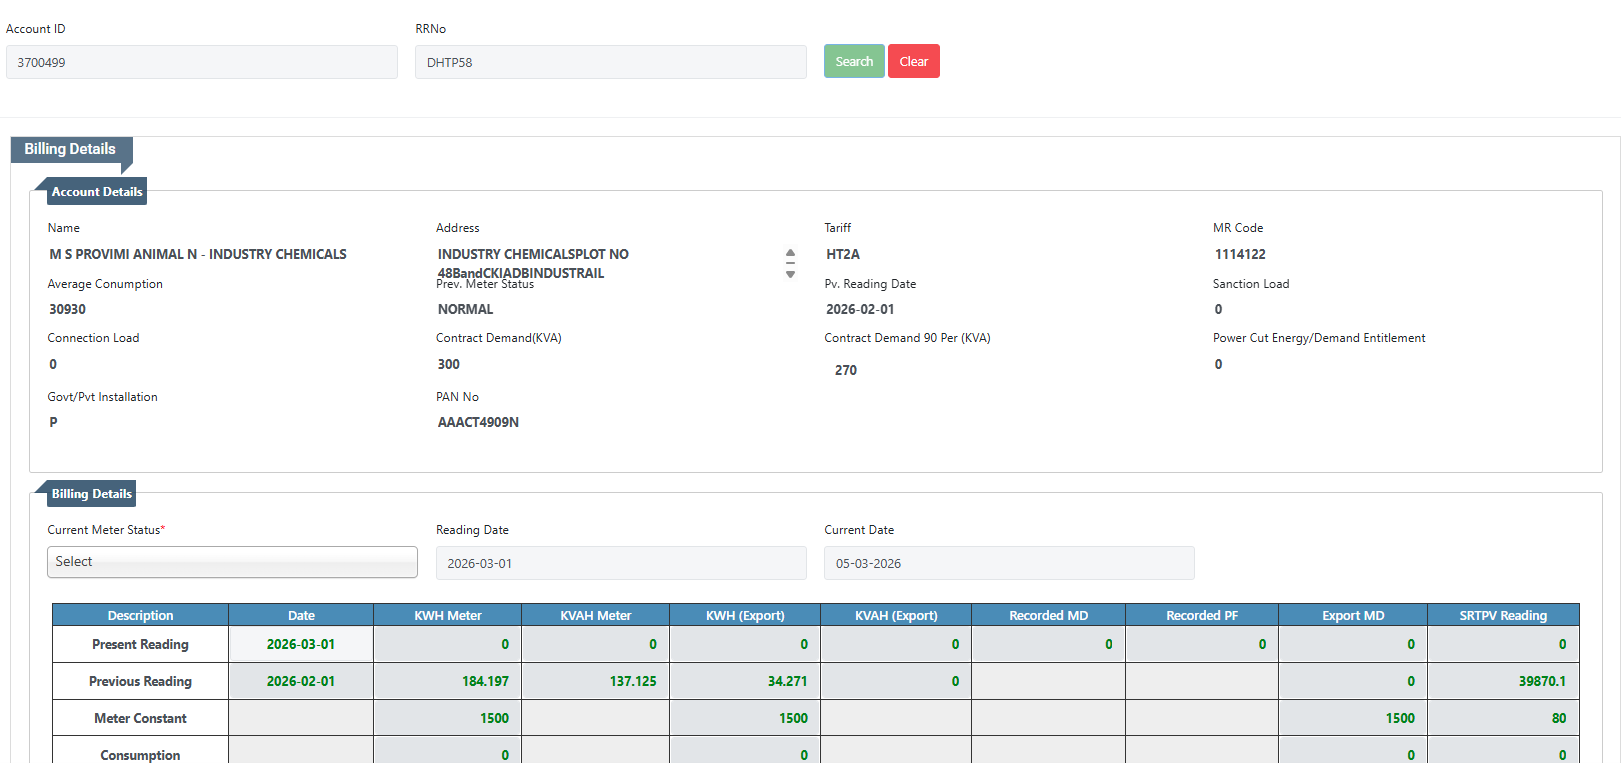Click Present Reading KWH Meter cell
This screenshot has height=763, width=1621.
point(447,645)
